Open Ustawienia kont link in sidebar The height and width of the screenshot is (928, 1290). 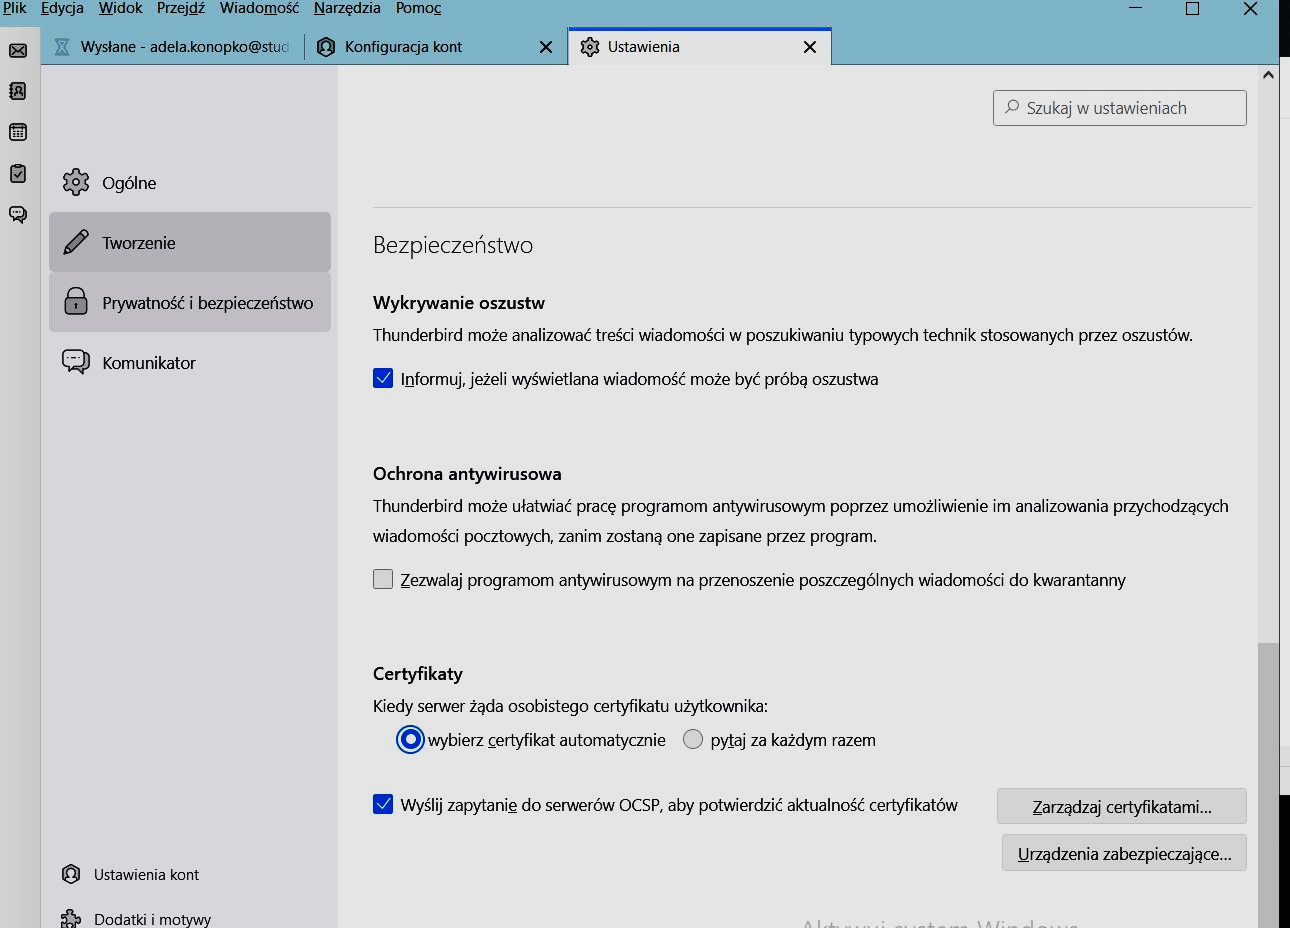[146, 874]
